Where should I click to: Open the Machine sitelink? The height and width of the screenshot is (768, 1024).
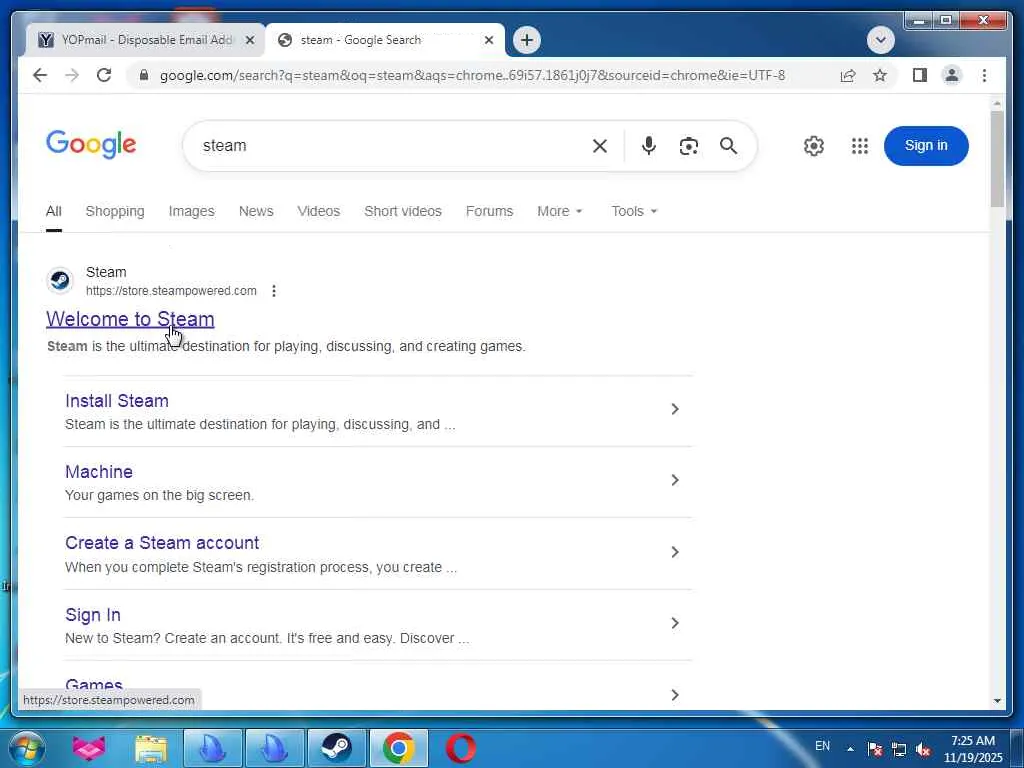(99, 472)
